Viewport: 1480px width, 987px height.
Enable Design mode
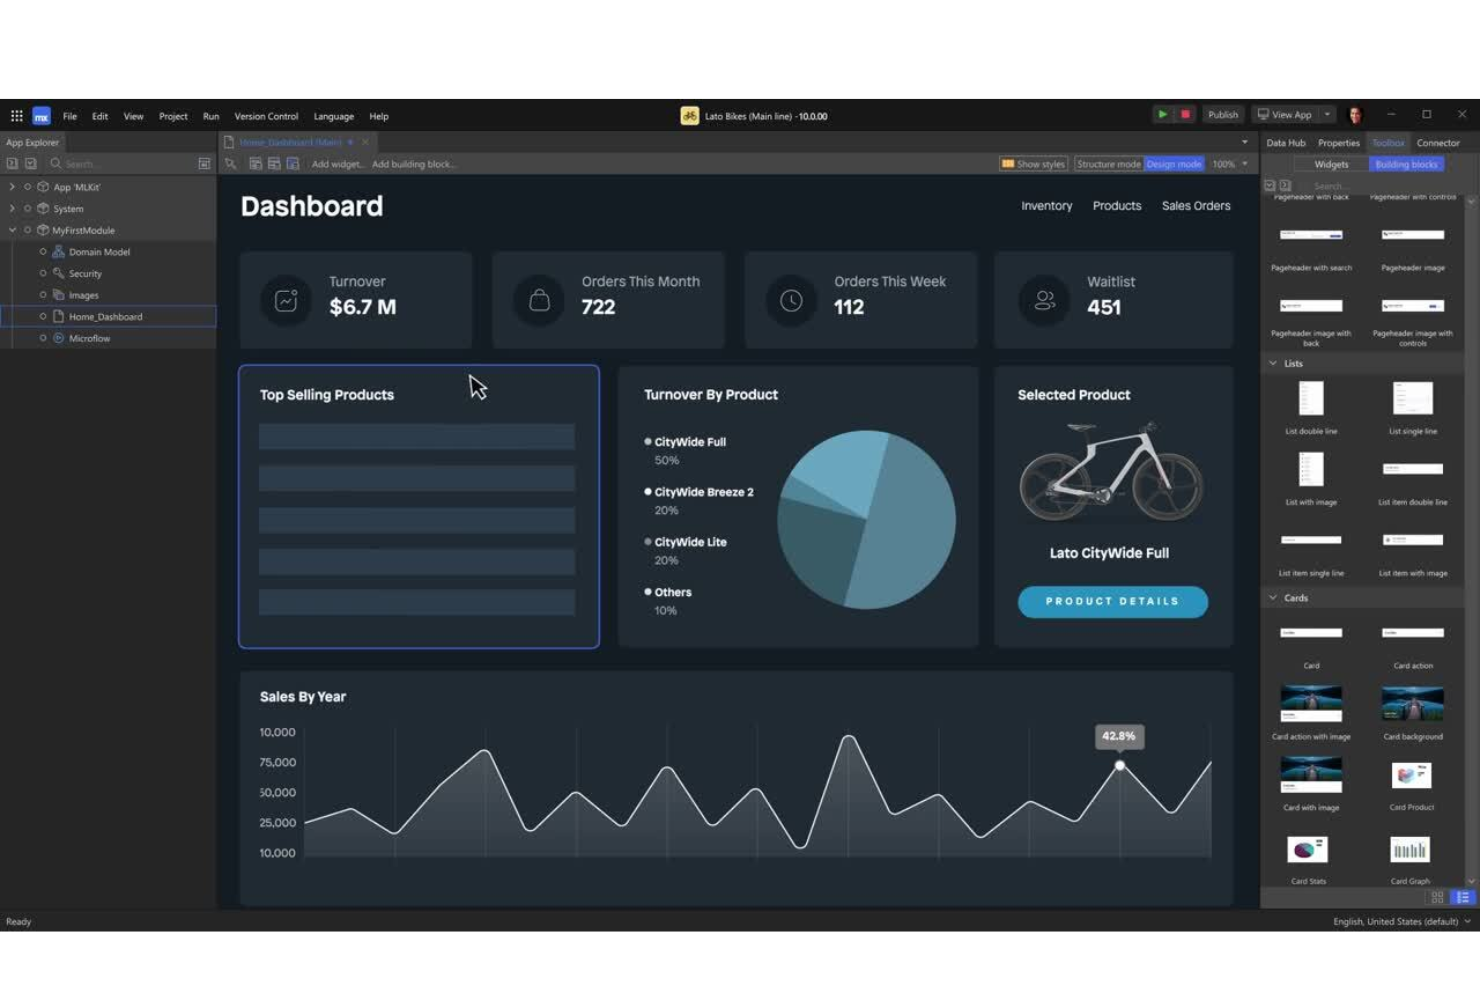(1173, 163)
